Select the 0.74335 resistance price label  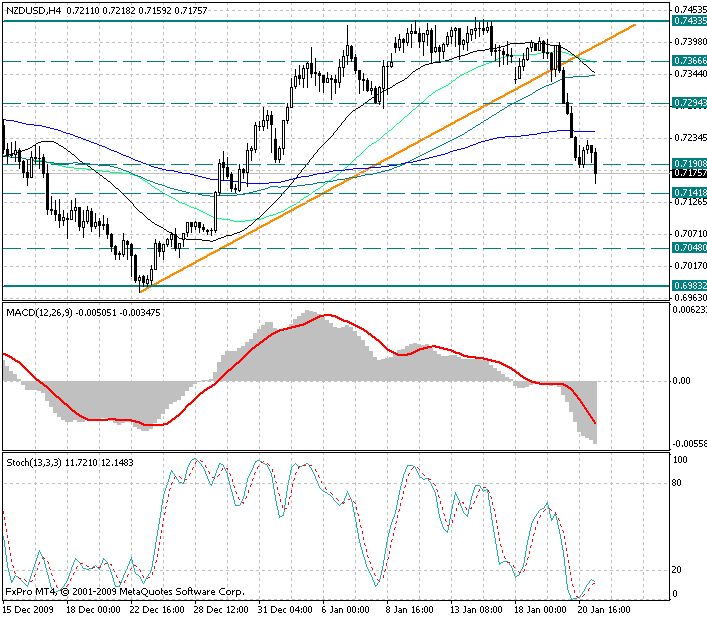click(x=687, y=20)
